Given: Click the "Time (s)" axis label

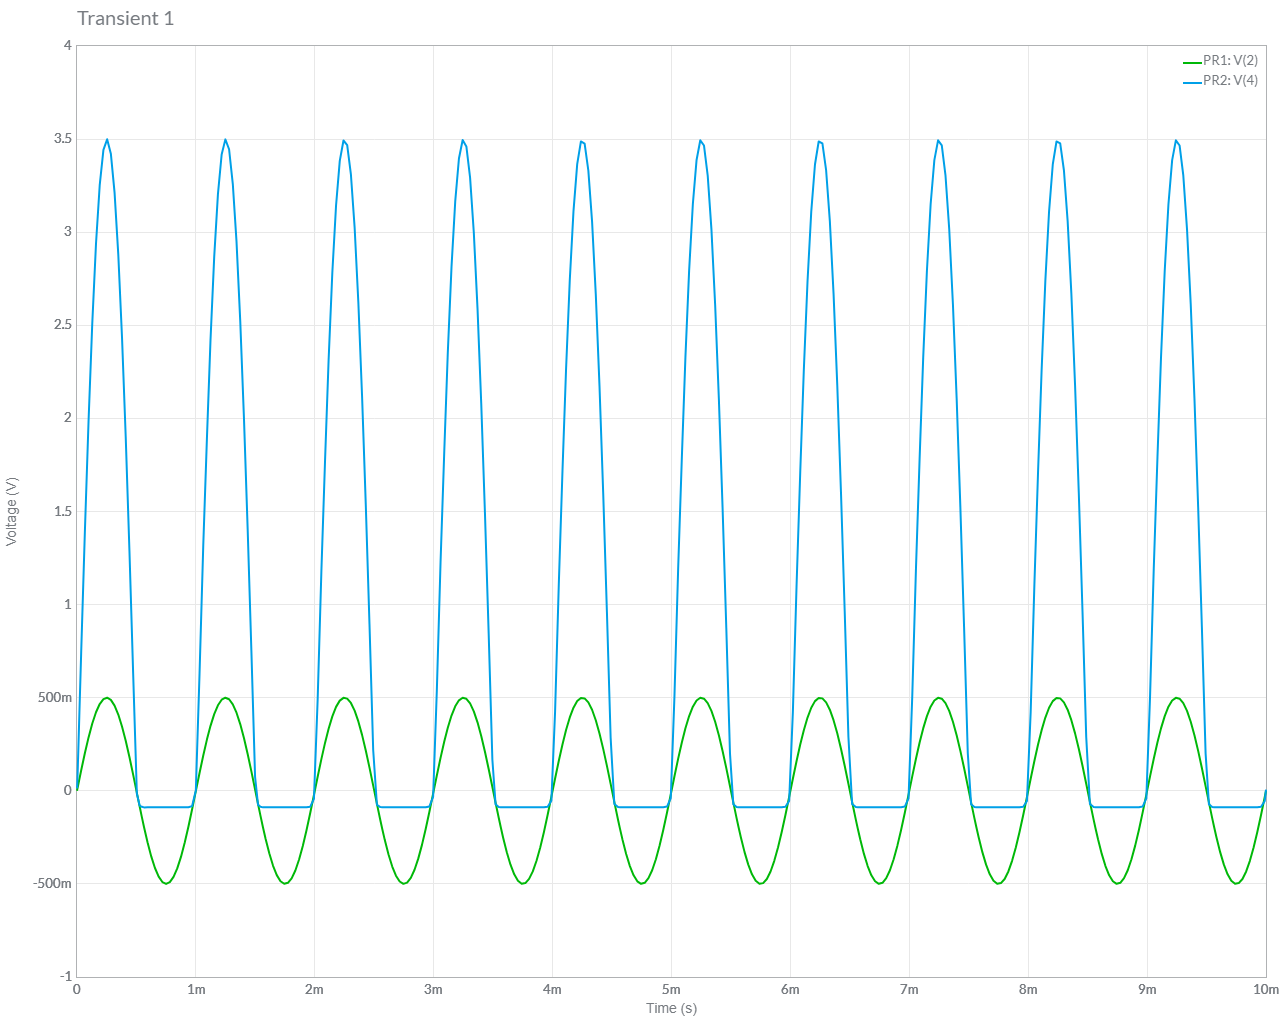Looking at the screenshot, I should [x=671, y=1008].
